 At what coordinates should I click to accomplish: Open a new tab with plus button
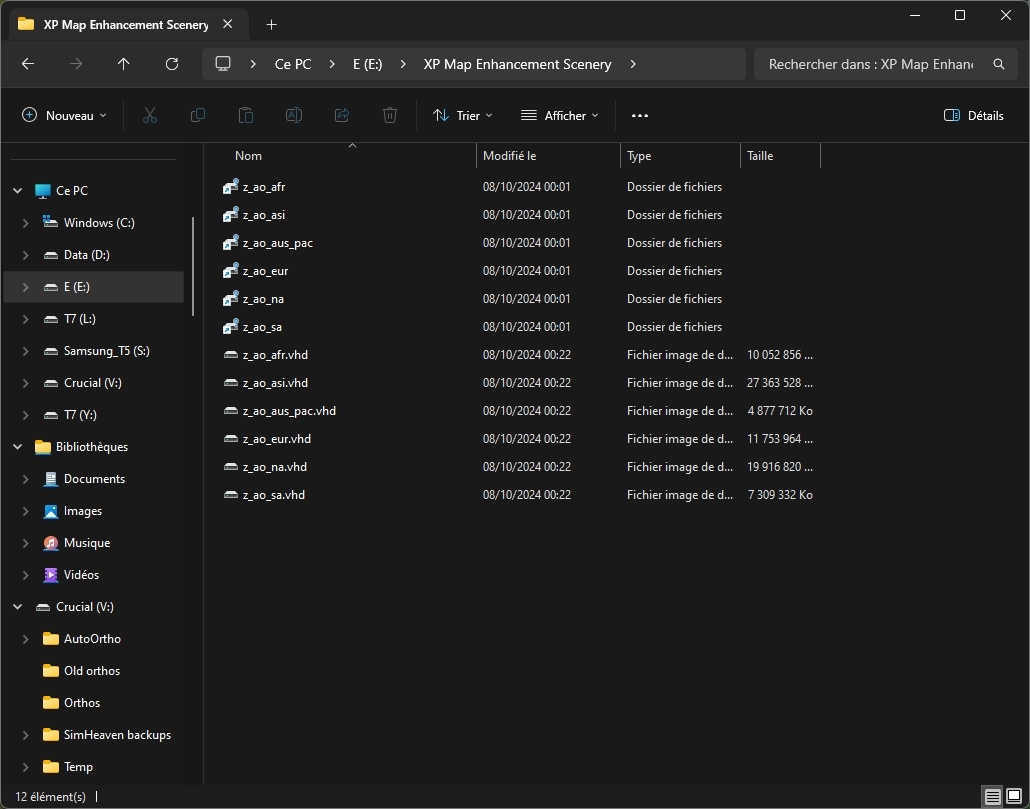pos(271,24)
